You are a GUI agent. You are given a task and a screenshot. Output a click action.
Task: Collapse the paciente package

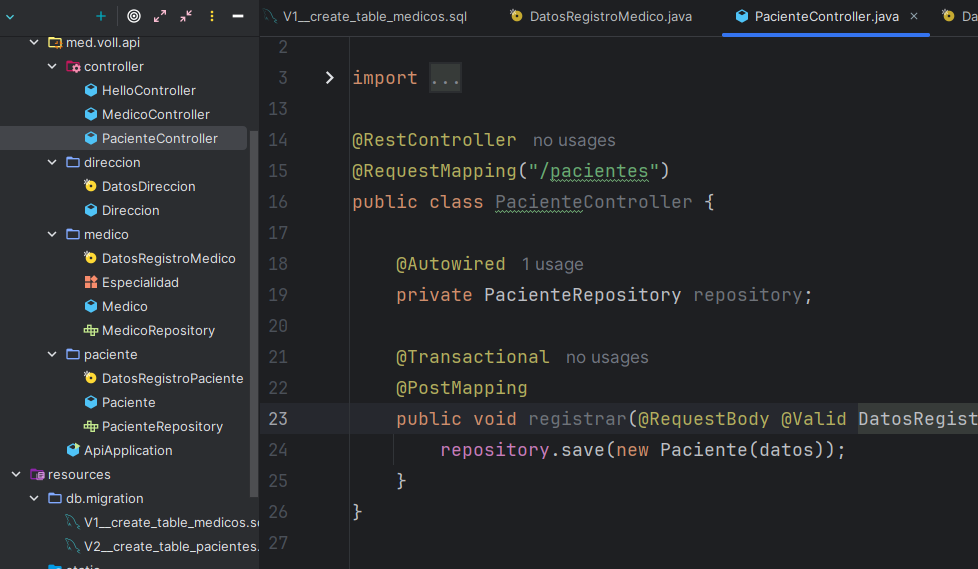(52, 354)
